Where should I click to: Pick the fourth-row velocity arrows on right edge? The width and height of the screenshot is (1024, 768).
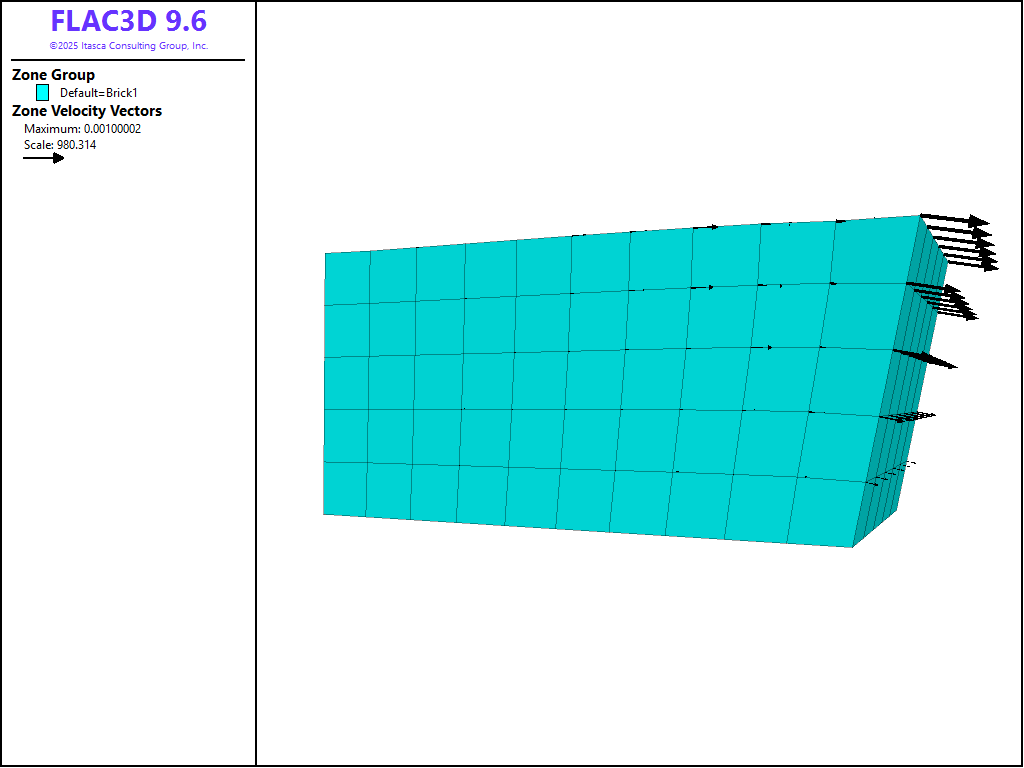(x=908, y=416)
